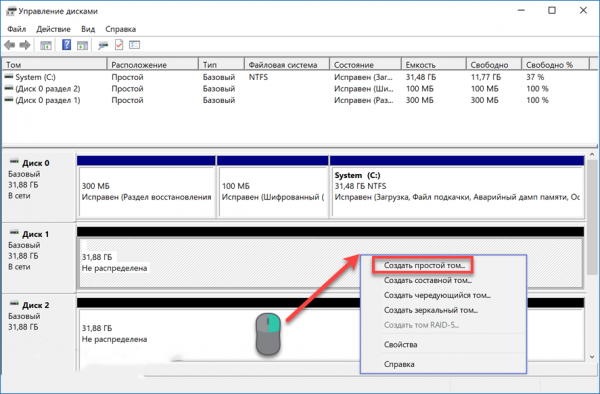This screenshot has height=394, width=600.
Task: Click the action pane toolbar icon
Action: (82, 45)
